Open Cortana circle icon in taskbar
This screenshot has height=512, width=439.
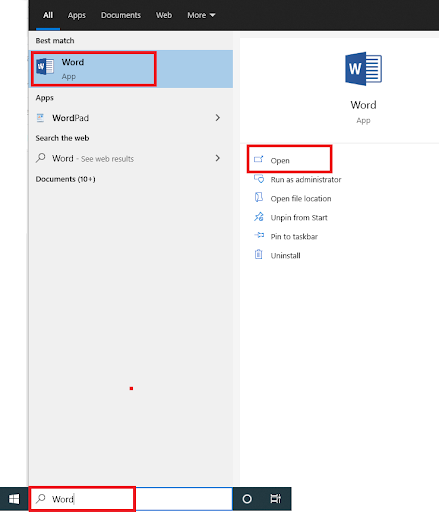pyautogui.click(x=247, y=499)
